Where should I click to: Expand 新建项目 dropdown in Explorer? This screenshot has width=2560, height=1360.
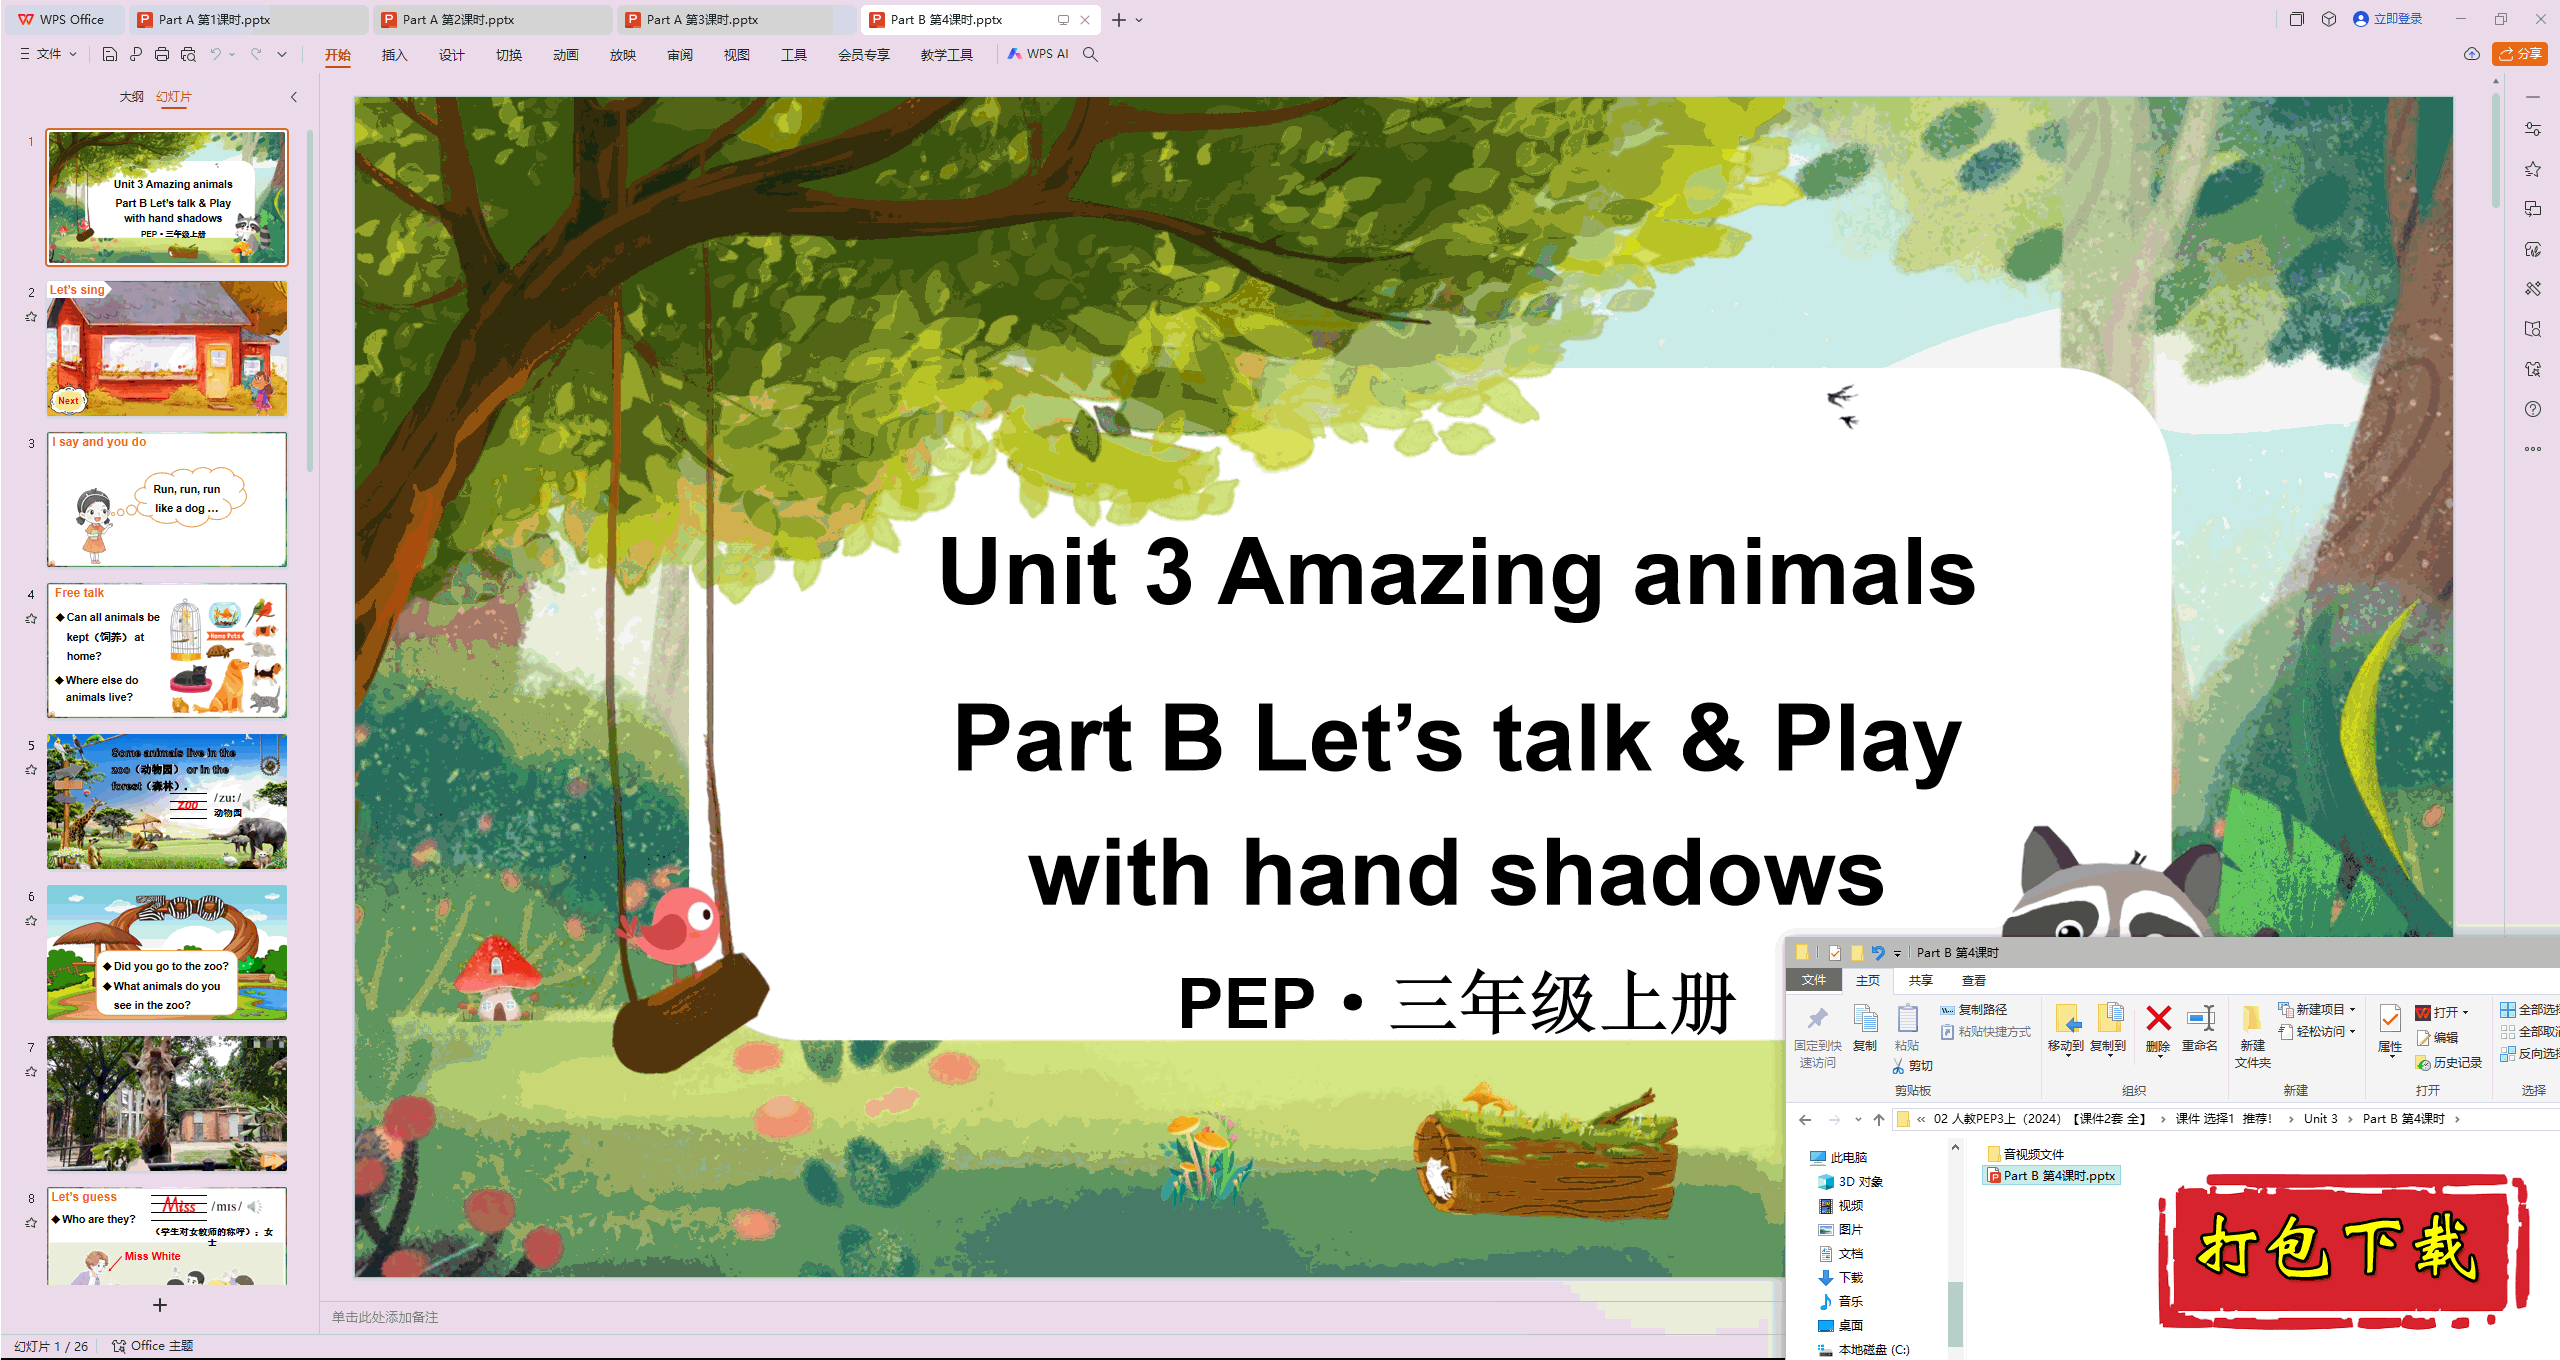pos(2352,1010)
